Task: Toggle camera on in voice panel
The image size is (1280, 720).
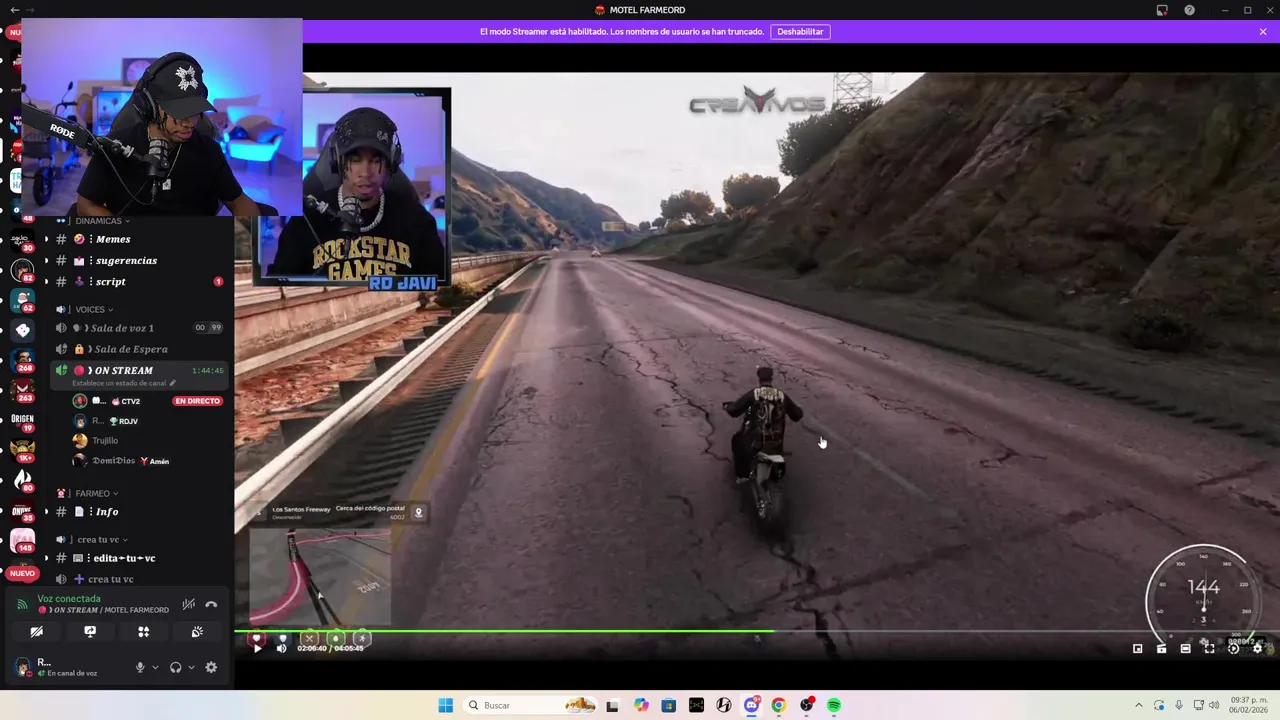Action: 37,632
